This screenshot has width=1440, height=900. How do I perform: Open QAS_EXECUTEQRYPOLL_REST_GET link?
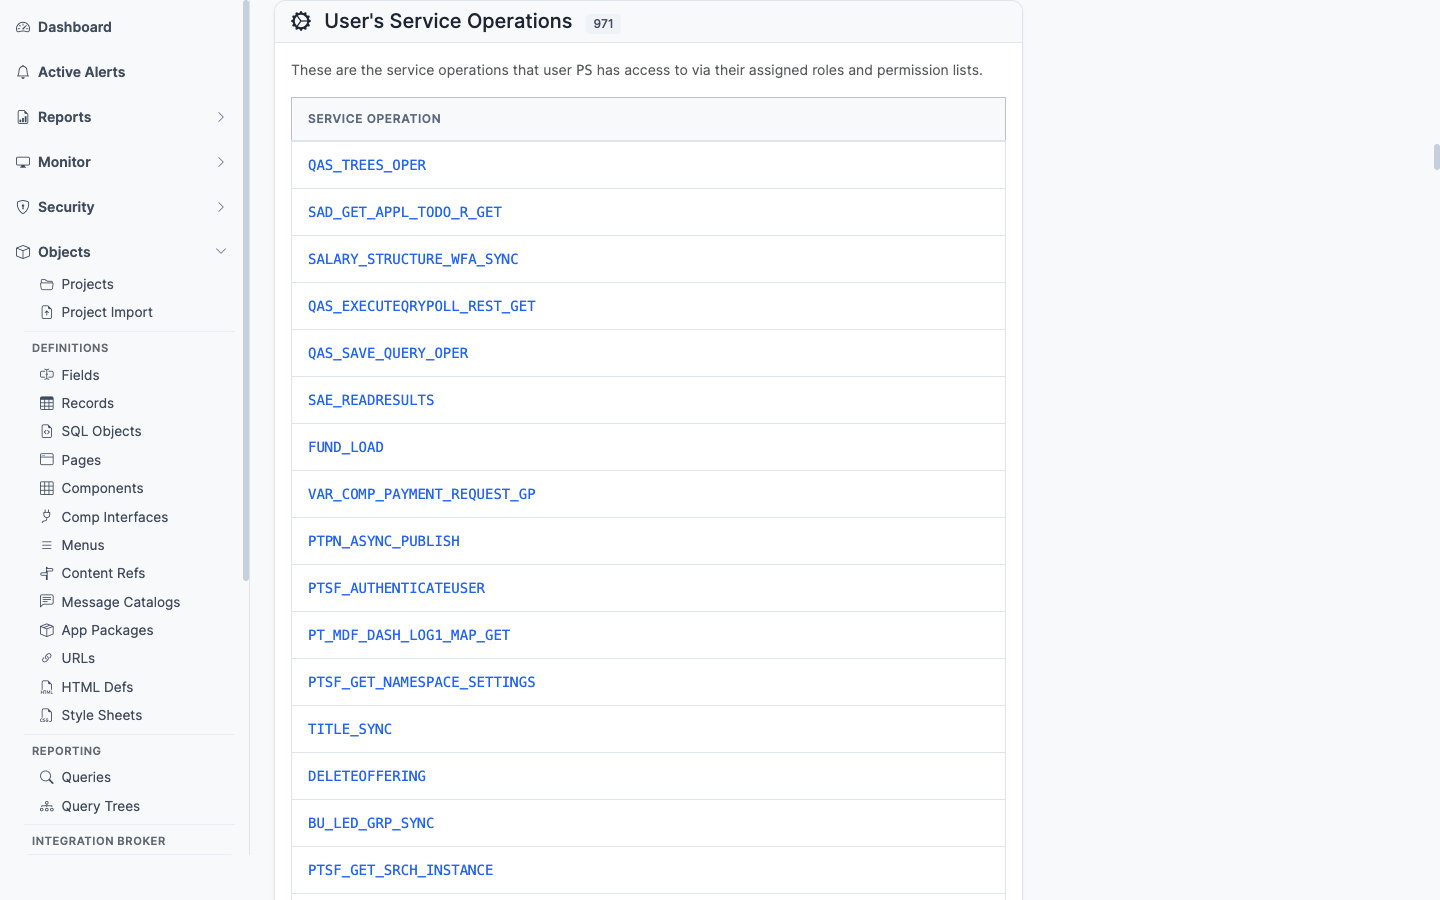[422, 306]
